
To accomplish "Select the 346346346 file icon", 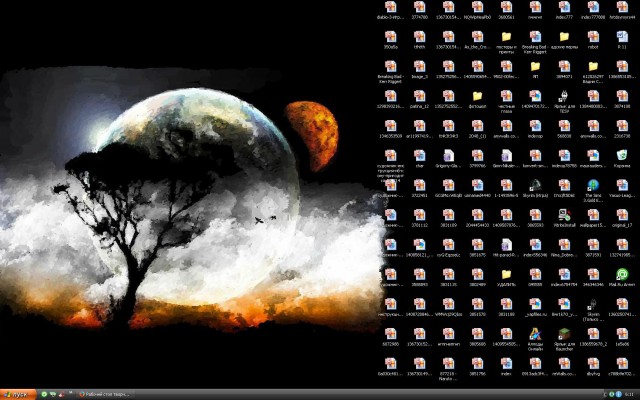I will [x=593, y=274].
